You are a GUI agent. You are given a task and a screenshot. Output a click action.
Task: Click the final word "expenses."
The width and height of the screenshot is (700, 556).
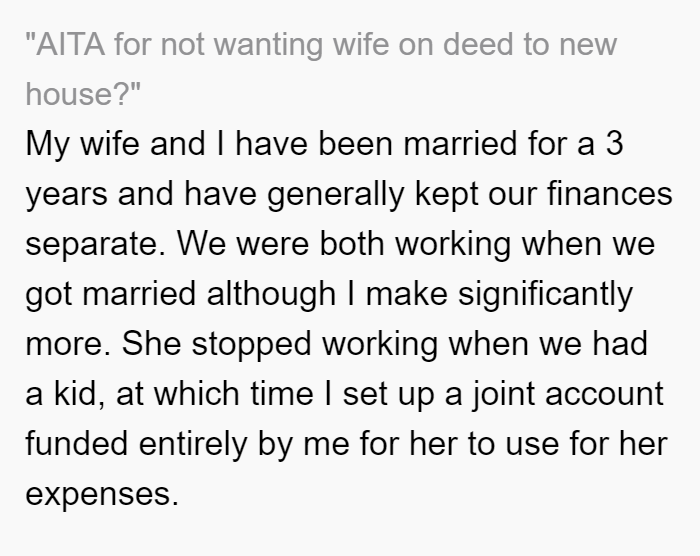[x=102, y=495]
